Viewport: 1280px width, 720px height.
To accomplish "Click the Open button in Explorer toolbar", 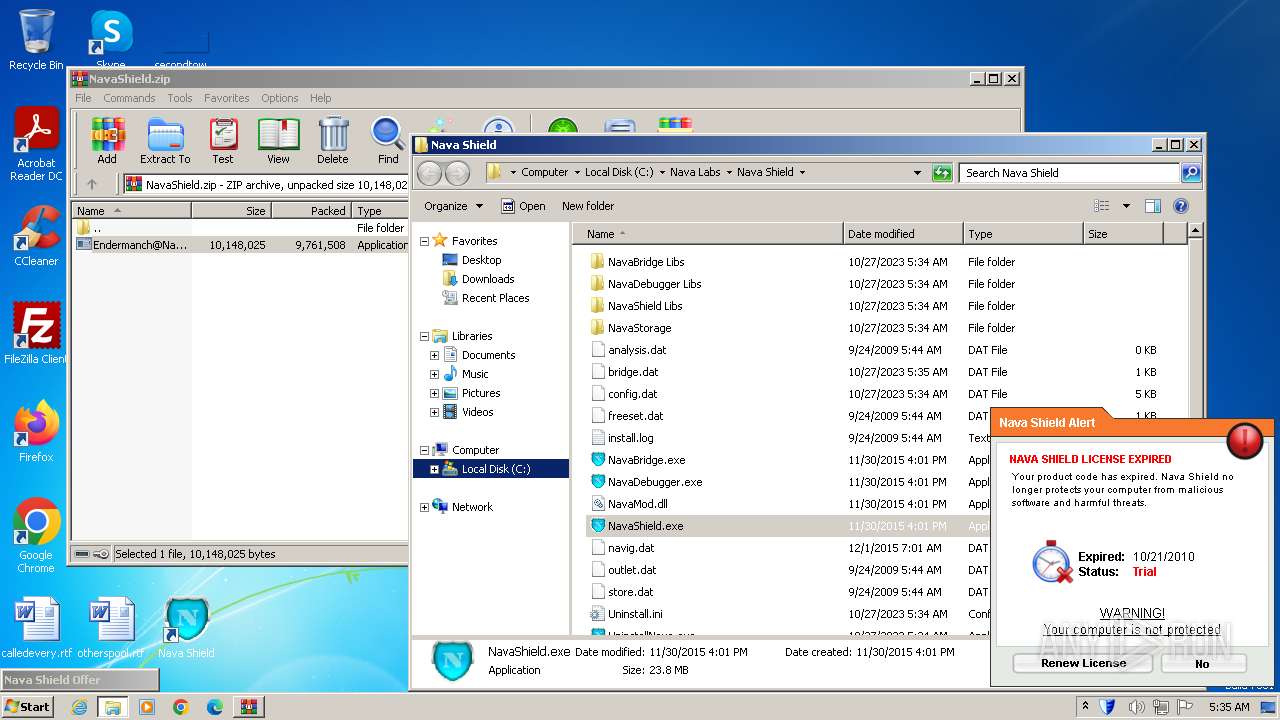I will click(x=523, y=206).
